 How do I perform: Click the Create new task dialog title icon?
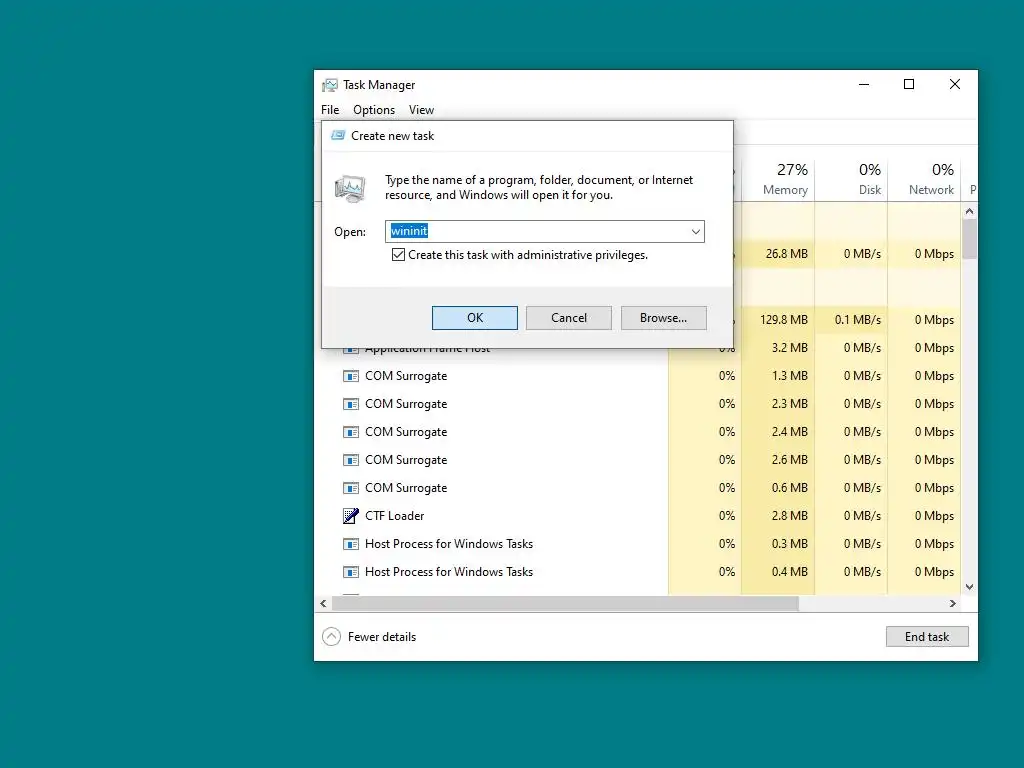pyautogui.click(x=338, y=135)
